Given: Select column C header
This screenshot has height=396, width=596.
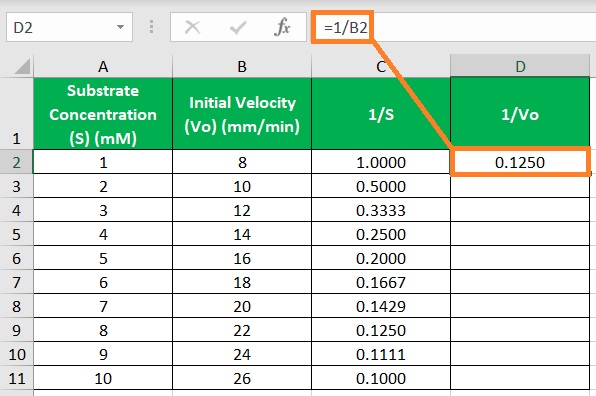Looking at the screenshot, I should 381,67.
